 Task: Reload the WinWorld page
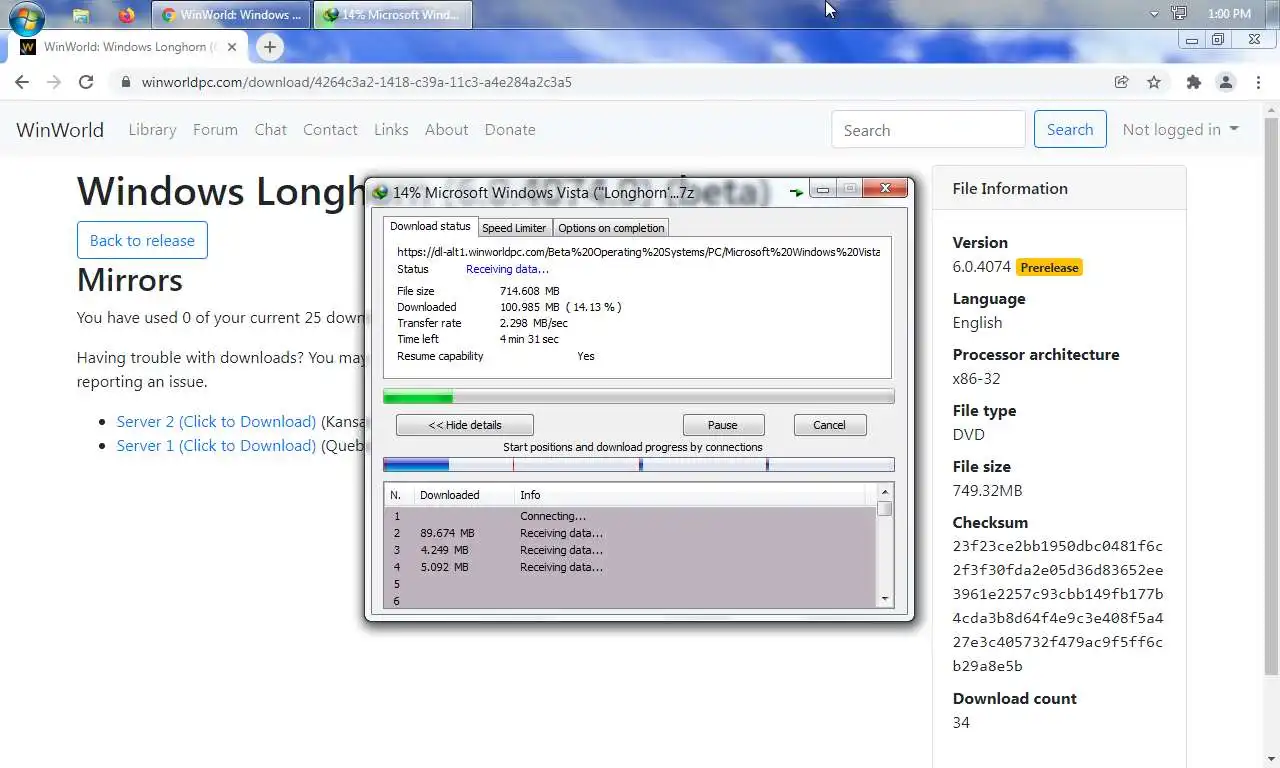click(x=86, y=82)
